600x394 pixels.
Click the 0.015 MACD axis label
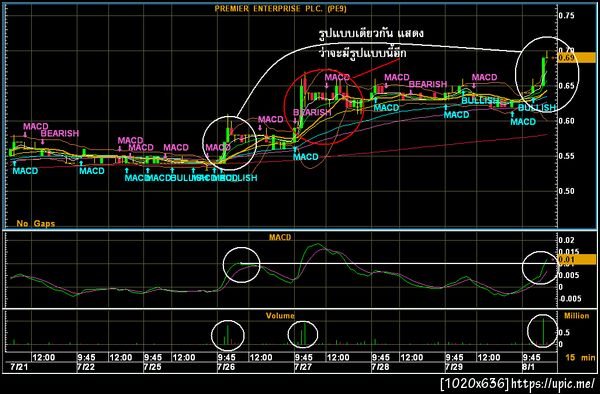pos(568,251)
